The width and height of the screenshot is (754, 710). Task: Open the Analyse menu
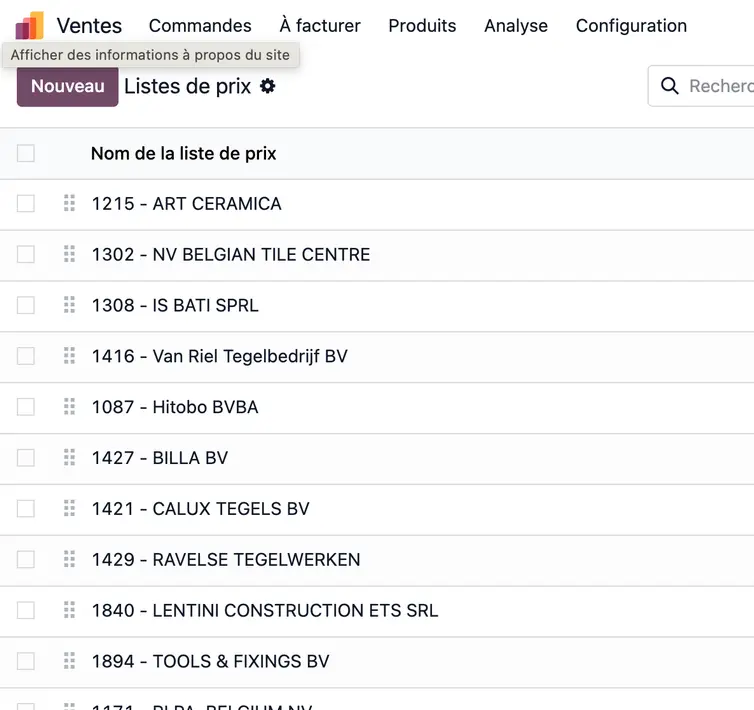coord(516,26)
